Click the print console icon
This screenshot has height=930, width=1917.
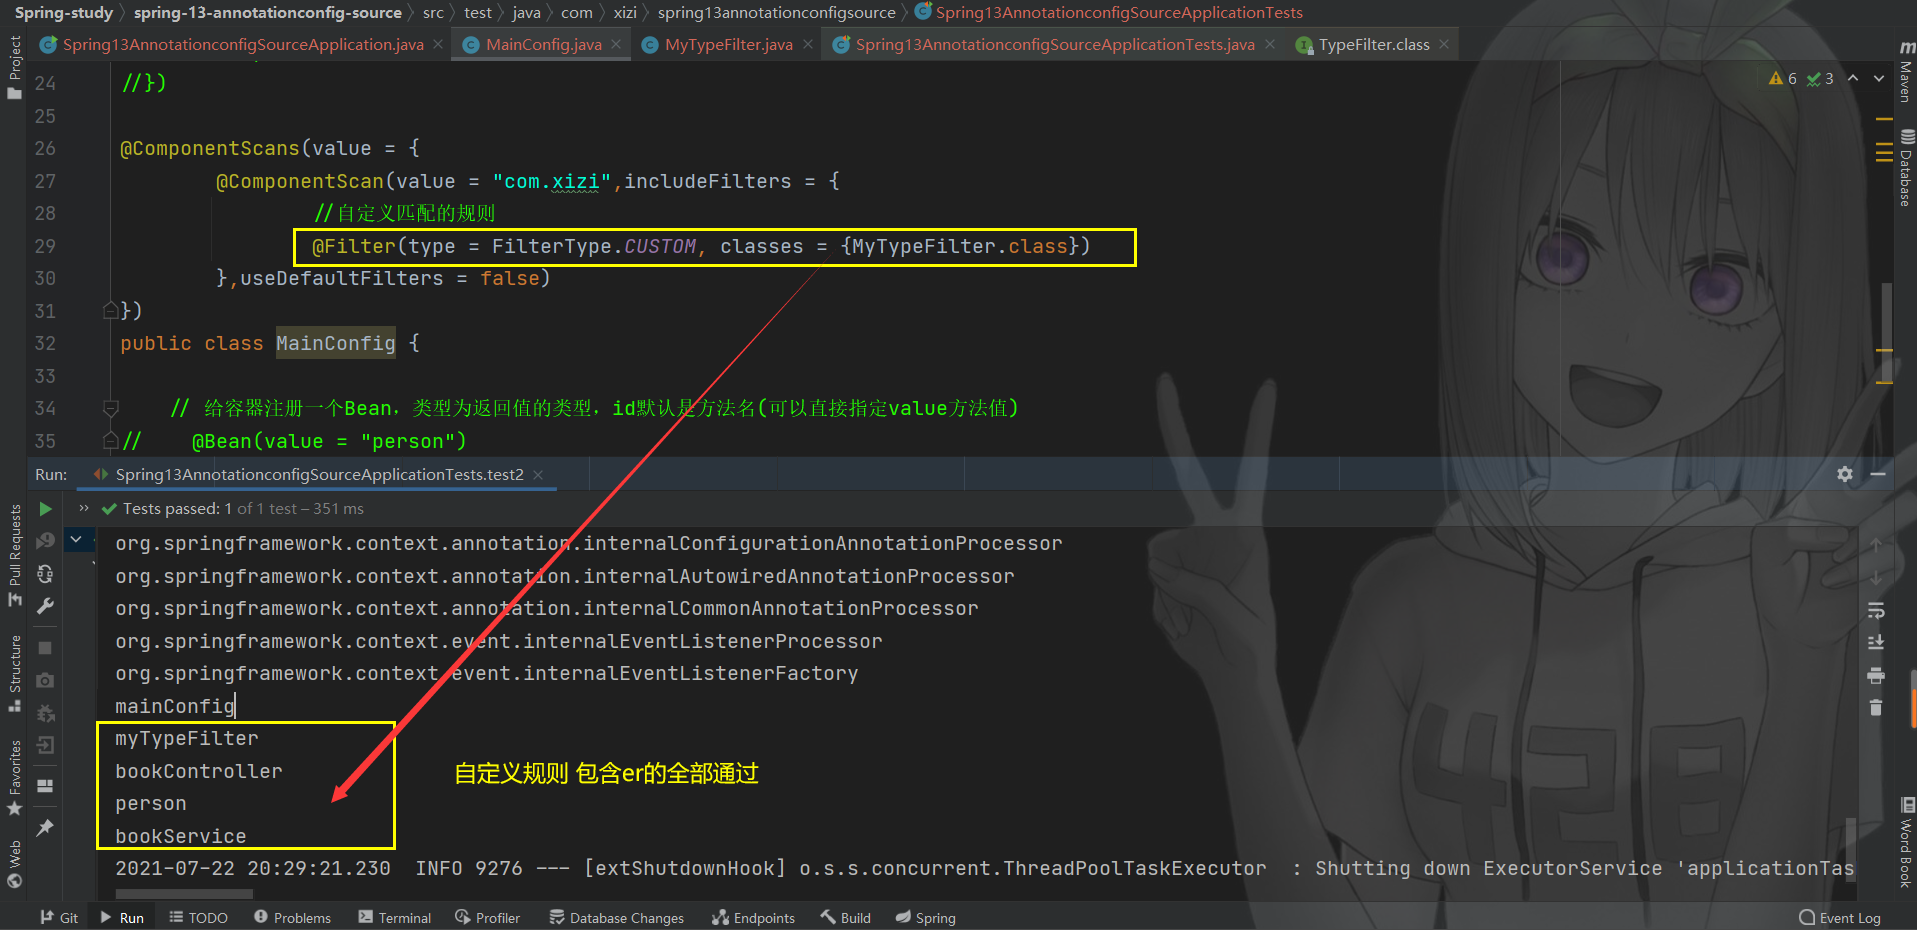(1876, 675)
